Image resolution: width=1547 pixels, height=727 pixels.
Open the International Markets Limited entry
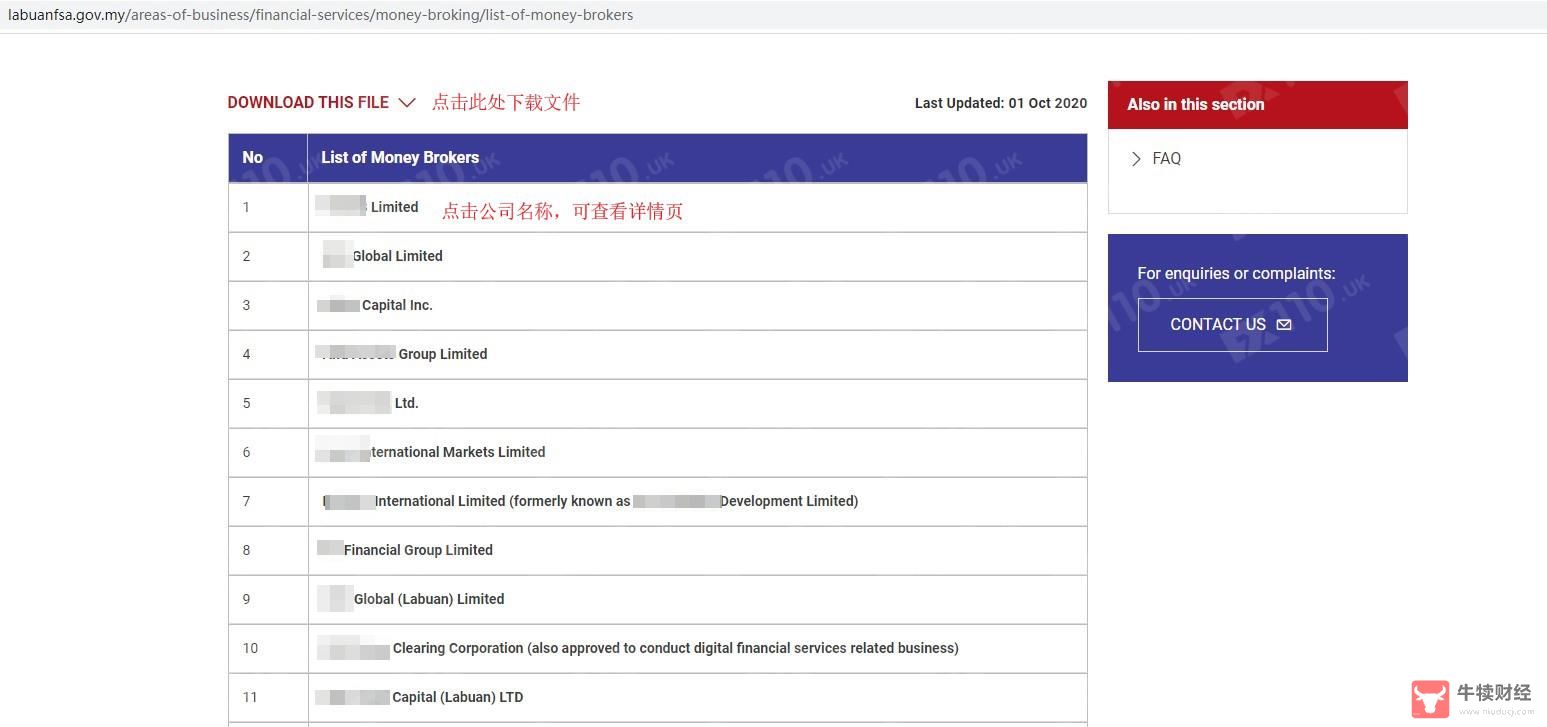tap(430, 452)
